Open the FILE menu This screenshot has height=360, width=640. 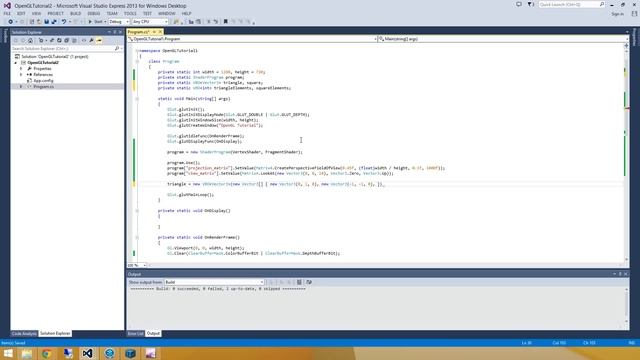click(7, 13)
